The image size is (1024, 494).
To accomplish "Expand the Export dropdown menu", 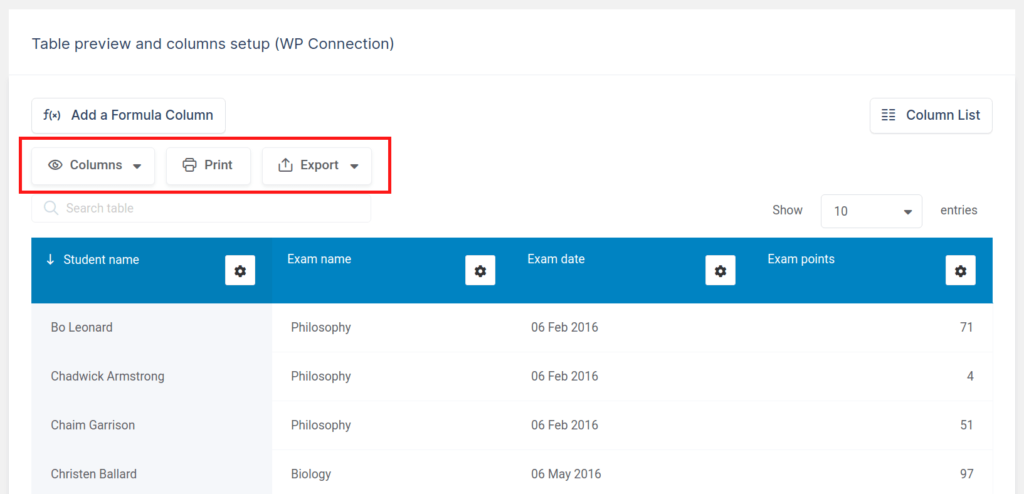I will click(354, 166).
